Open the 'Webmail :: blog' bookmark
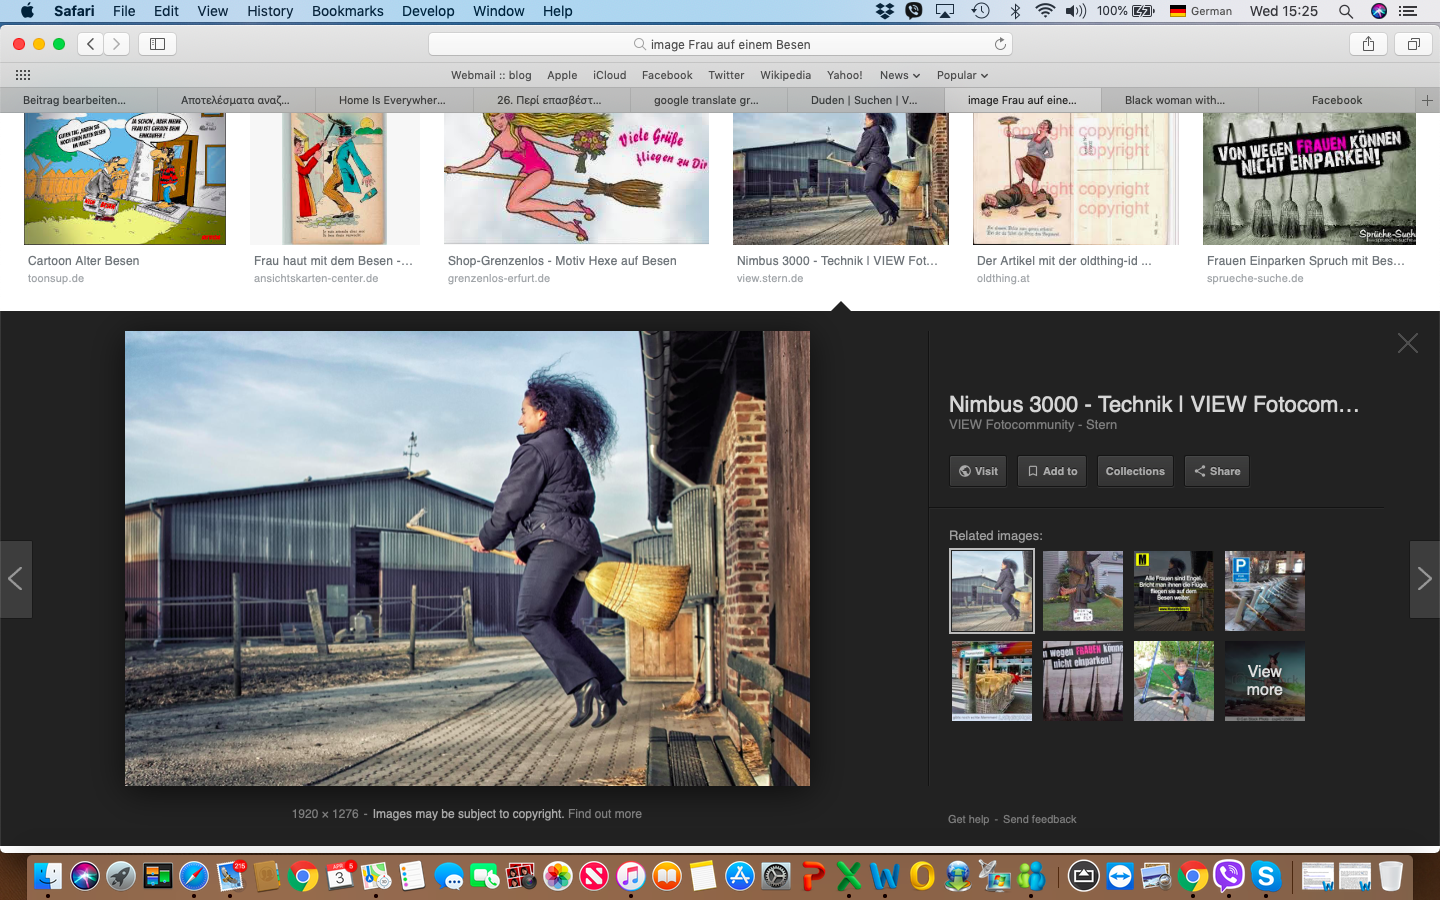This screenshot has height=900, width=1440. pyautogui.click(x=491, y=75)
